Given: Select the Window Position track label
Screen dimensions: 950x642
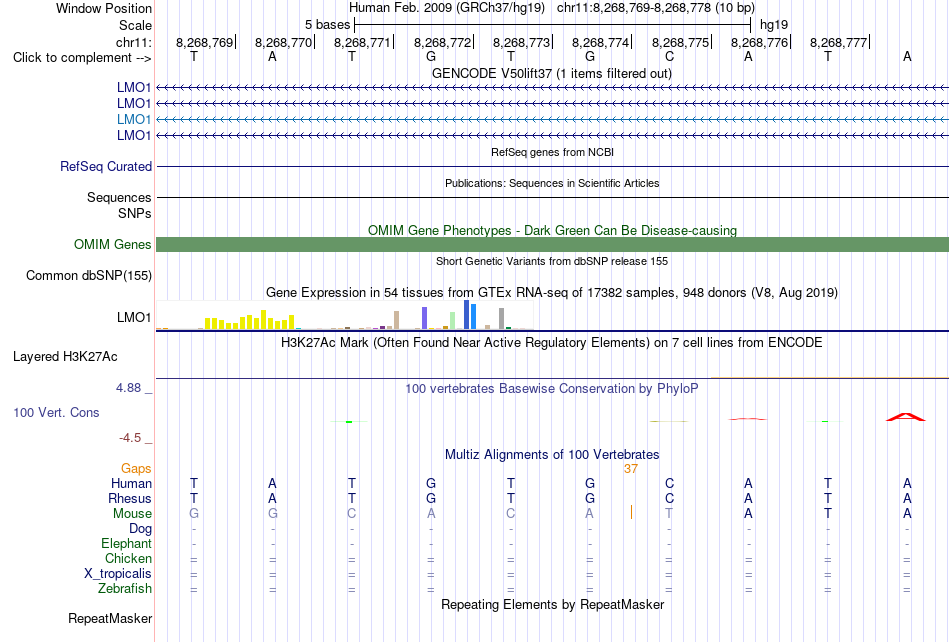Looking at the screenshot, I should [104, 8].
